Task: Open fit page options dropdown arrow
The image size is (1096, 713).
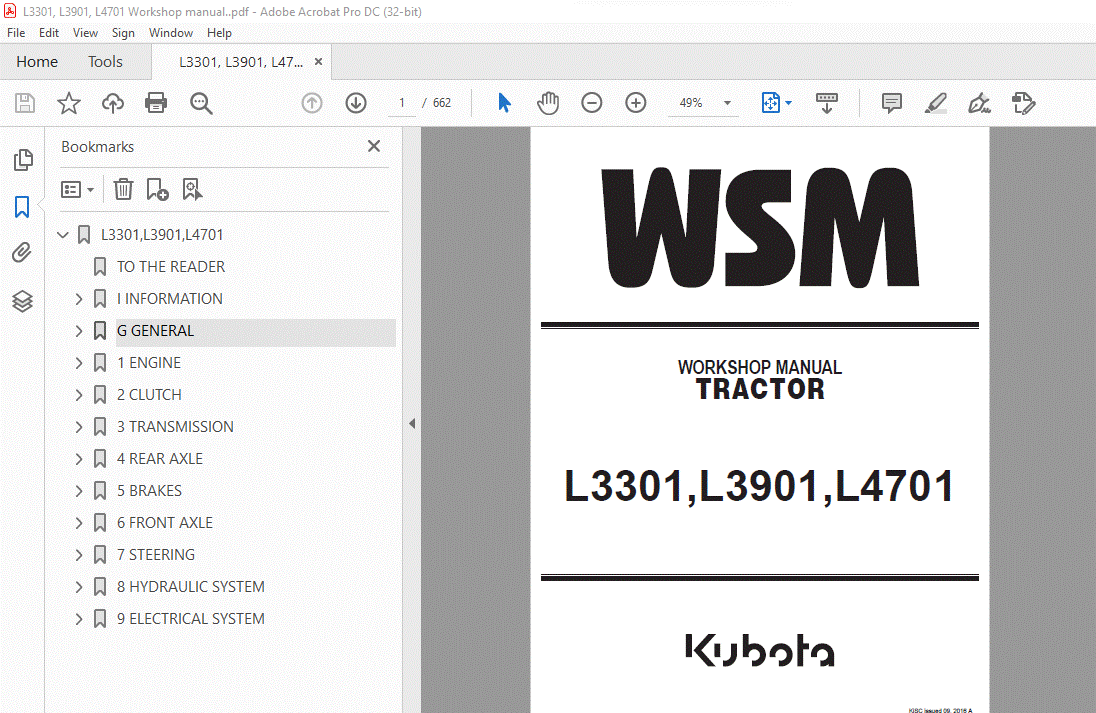Action: coord(788,103)
